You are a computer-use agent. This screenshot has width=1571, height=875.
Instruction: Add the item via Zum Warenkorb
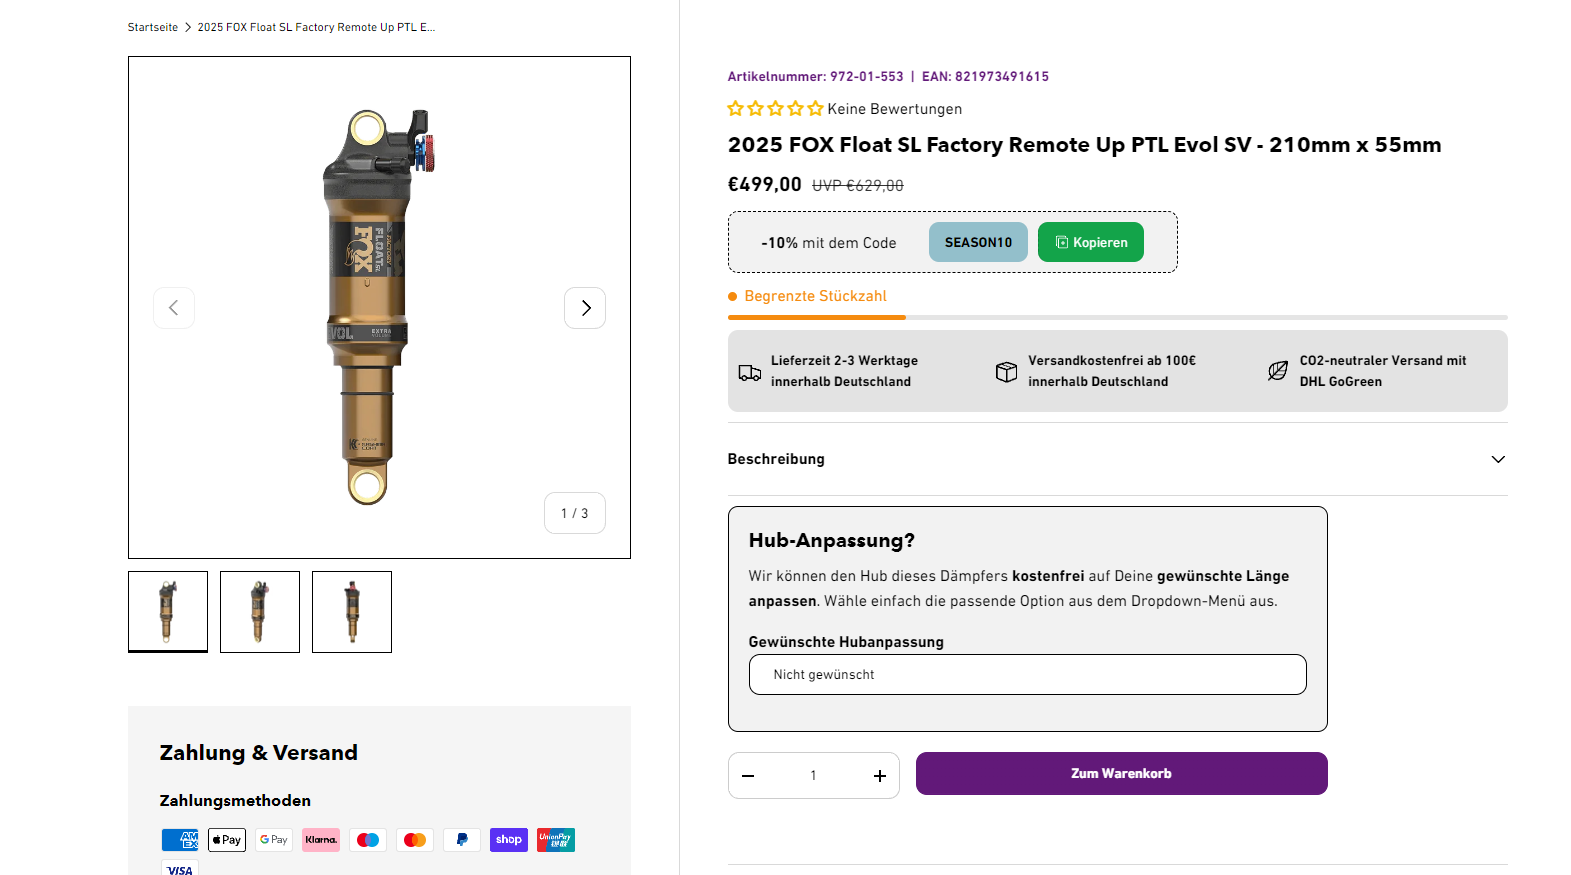[x=1121, y=774]
